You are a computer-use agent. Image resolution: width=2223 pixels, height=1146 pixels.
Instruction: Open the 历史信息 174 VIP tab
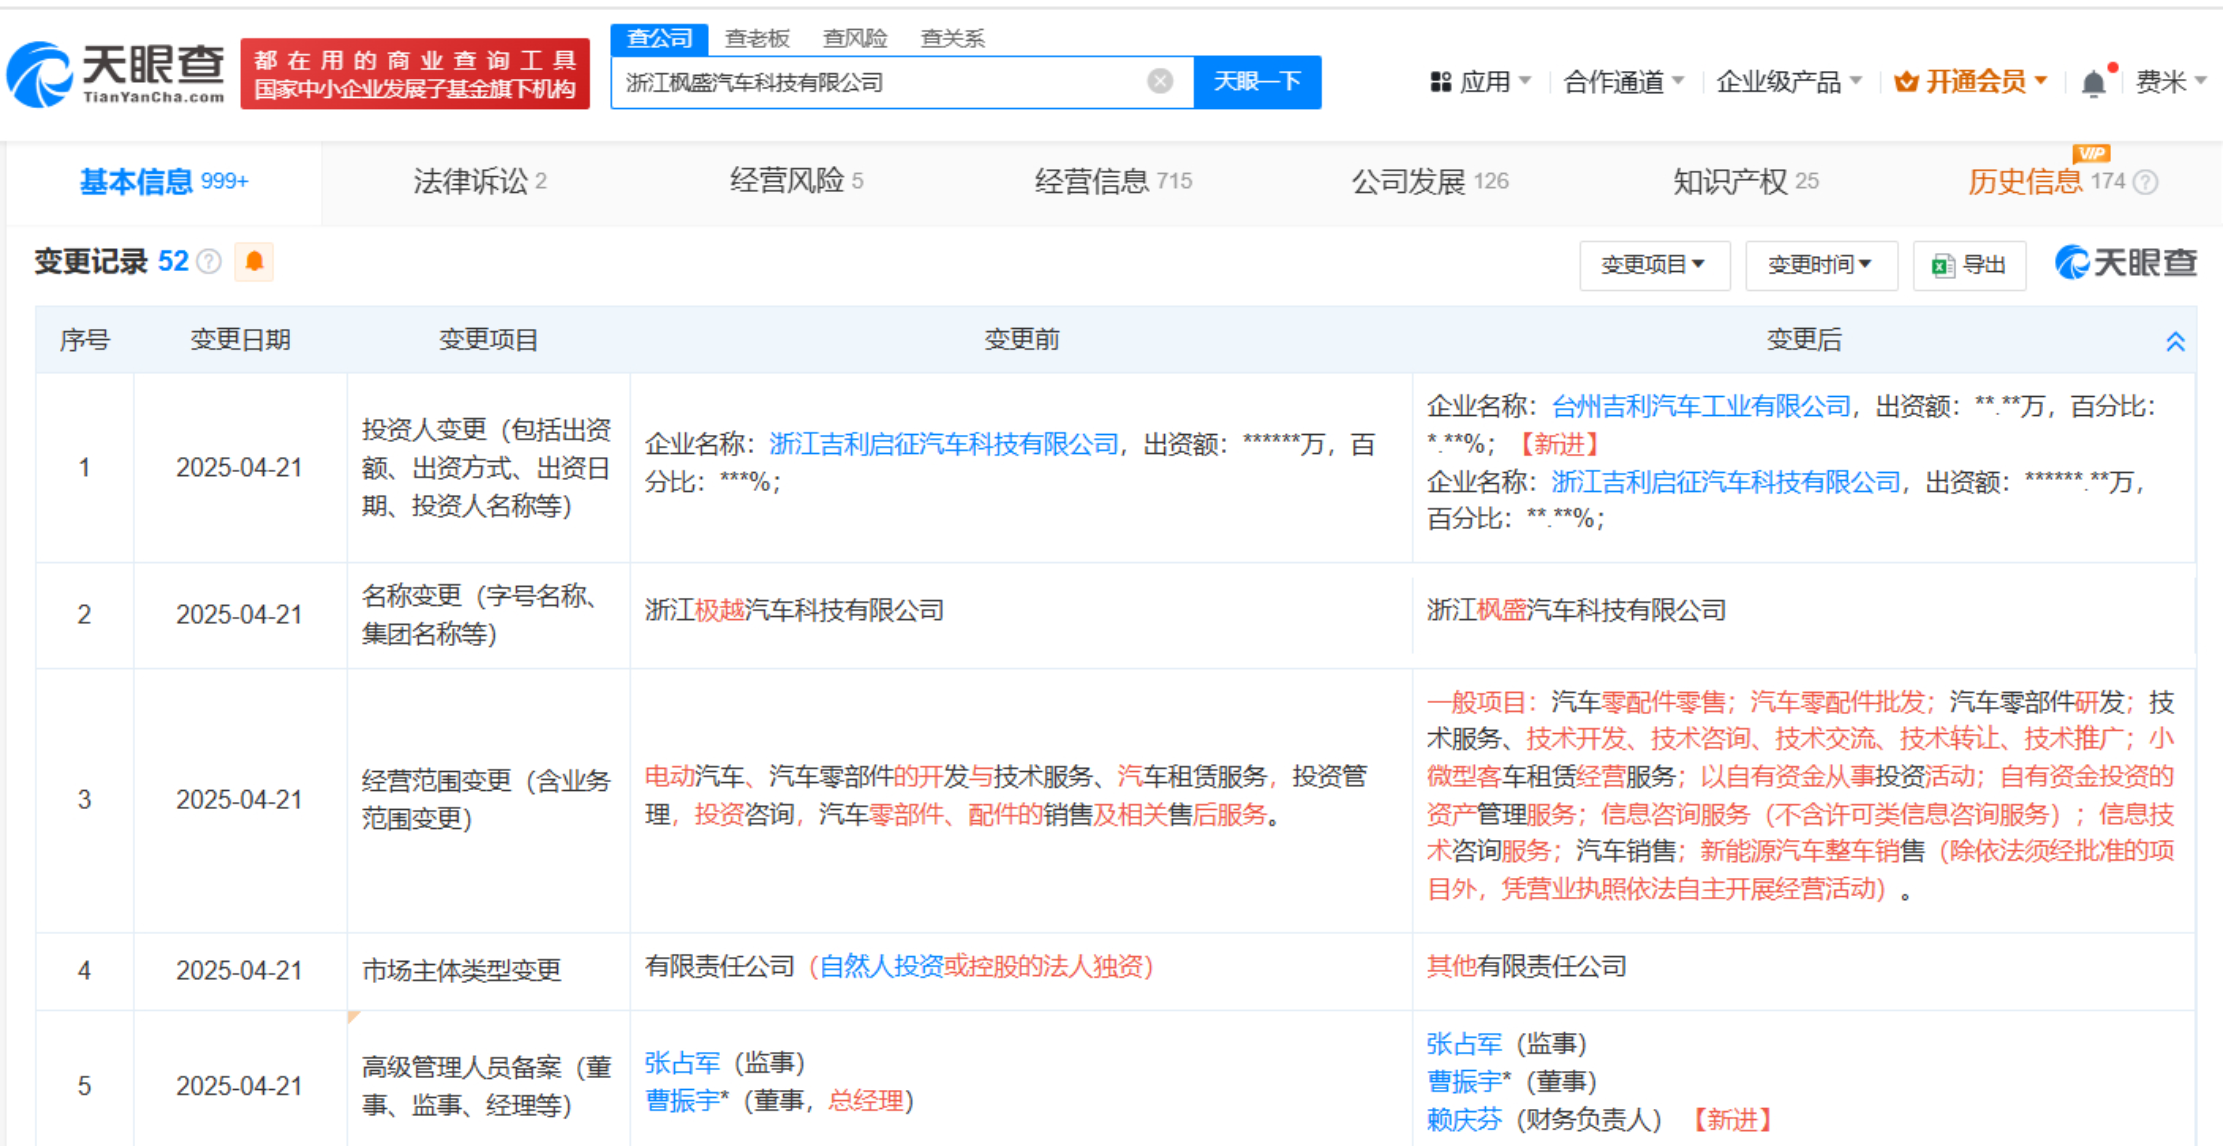tap(2046, 182)
